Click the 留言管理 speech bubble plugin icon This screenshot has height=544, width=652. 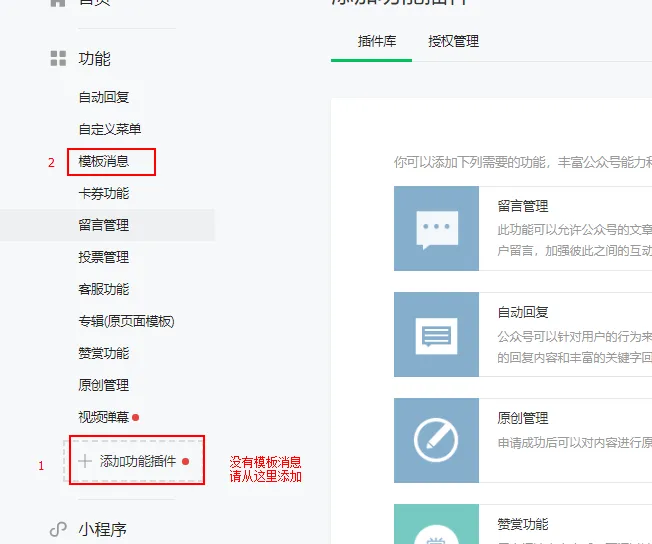tap(436, 229)
